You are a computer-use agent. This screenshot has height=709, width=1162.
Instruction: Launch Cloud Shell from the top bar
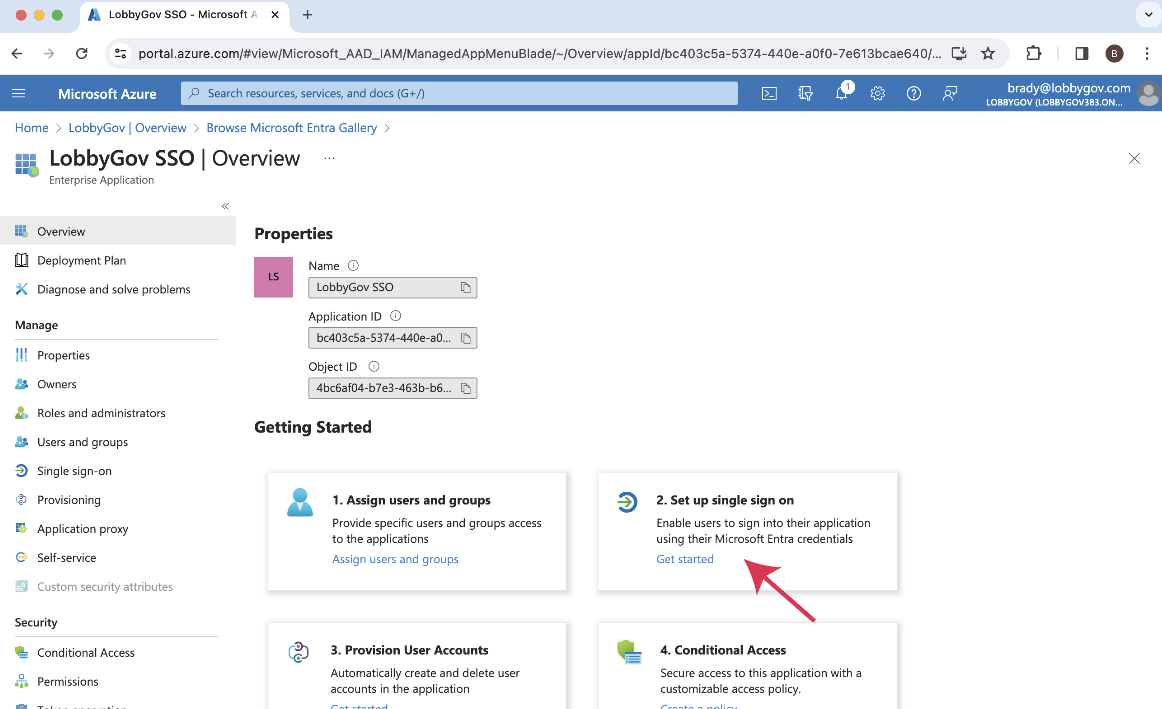coord(769,93)
